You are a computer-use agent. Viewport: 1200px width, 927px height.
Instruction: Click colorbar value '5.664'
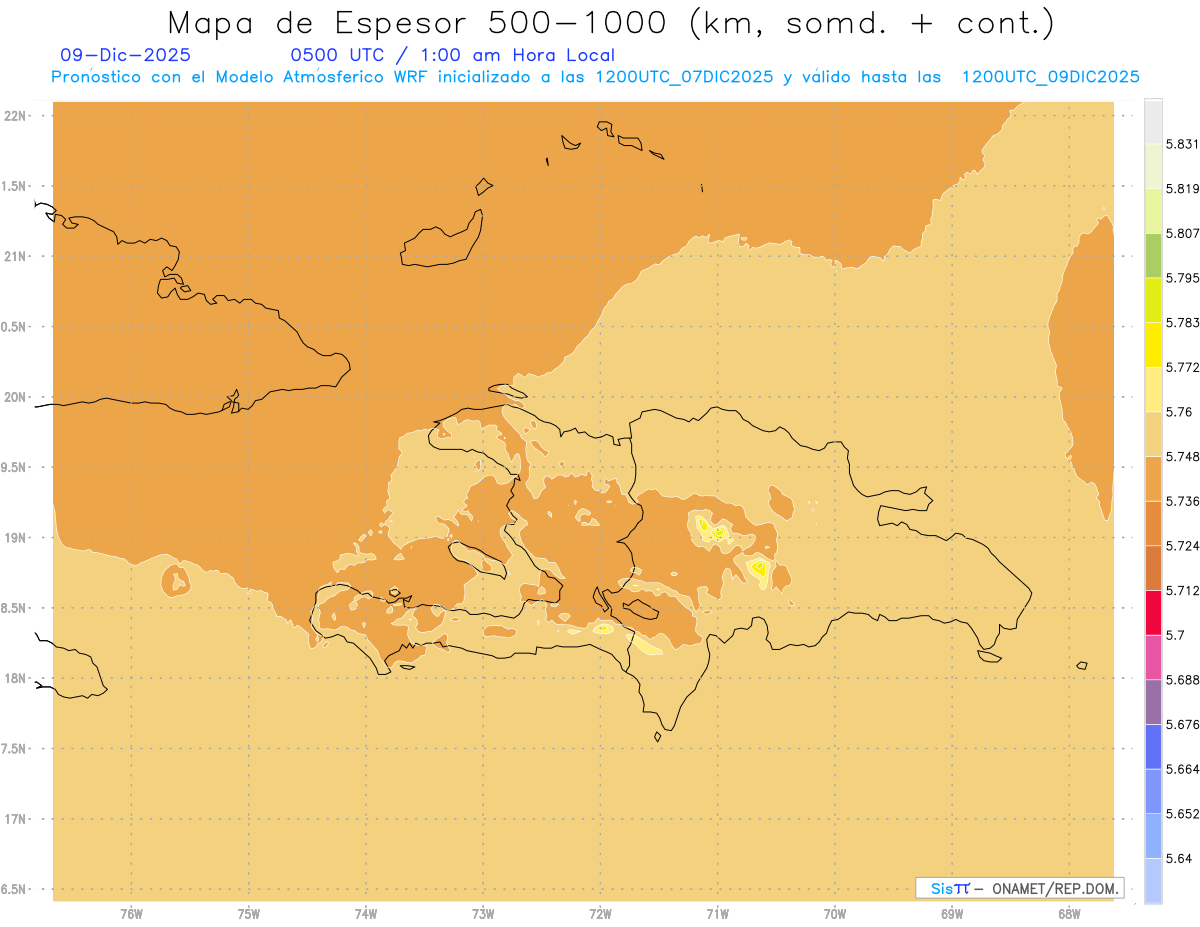click(x=1182, y=769)
